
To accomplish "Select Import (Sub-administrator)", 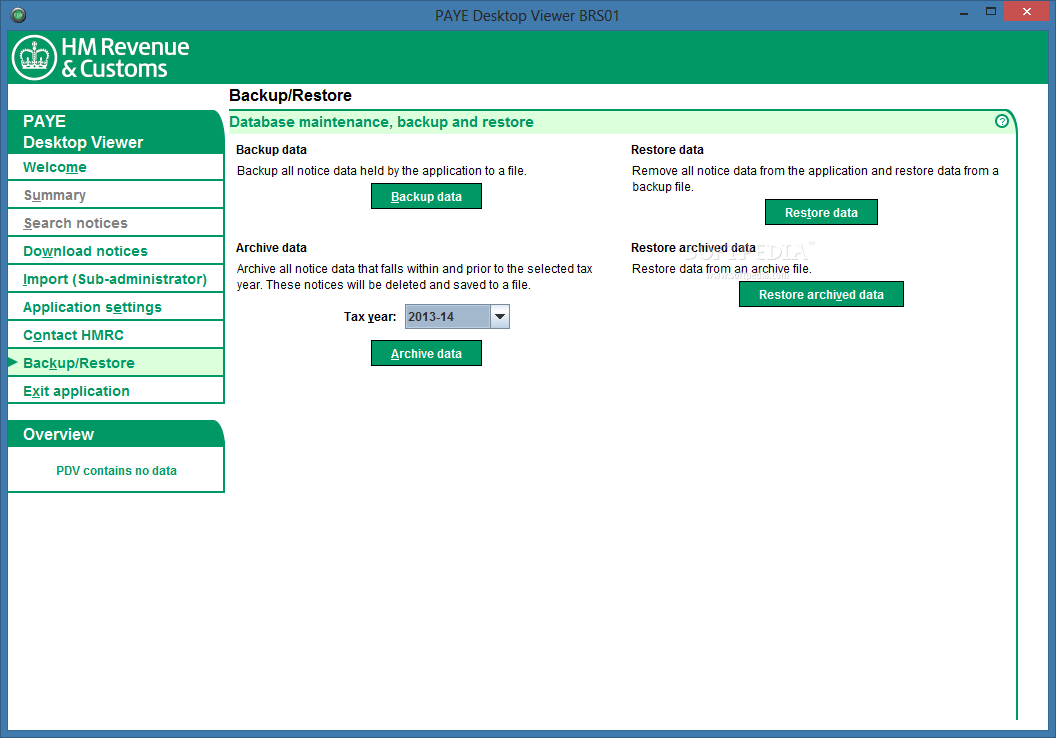I will coord(116,279).
